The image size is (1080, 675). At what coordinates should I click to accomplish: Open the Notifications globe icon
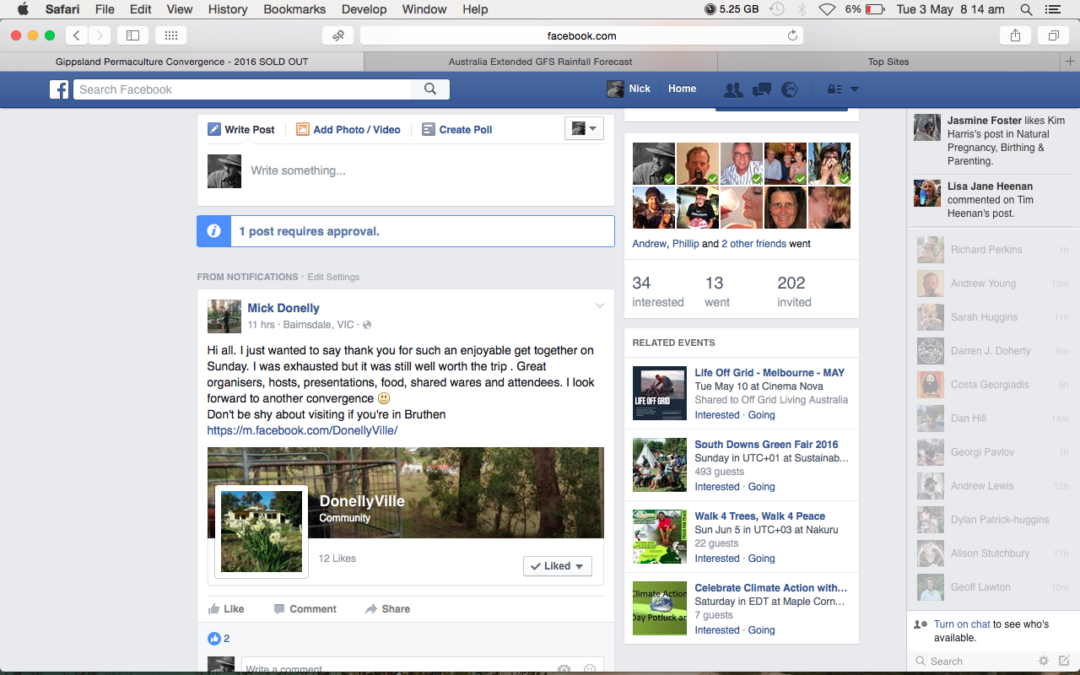click(789, 90)
